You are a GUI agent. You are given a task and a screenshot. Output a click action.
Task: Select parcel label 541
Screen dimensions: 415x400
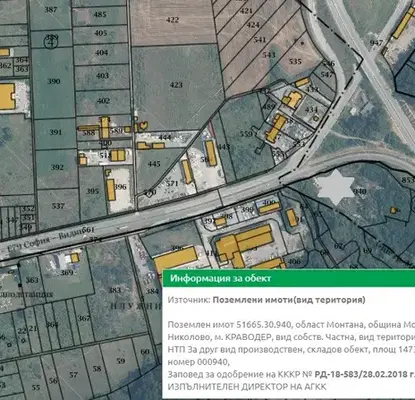(x=260, y=40)
